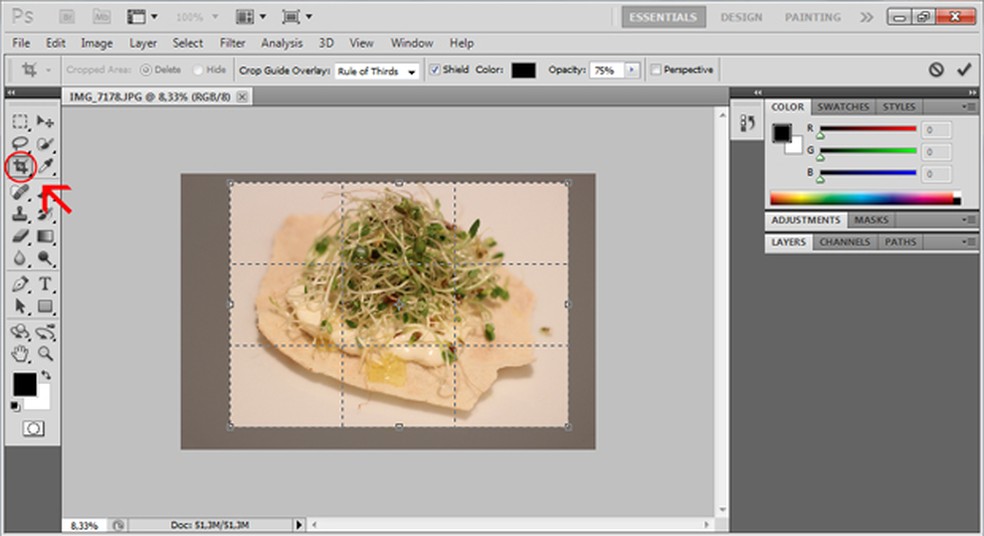Cancel the current crop operation
984x536 pixels.
pos(936,70)
